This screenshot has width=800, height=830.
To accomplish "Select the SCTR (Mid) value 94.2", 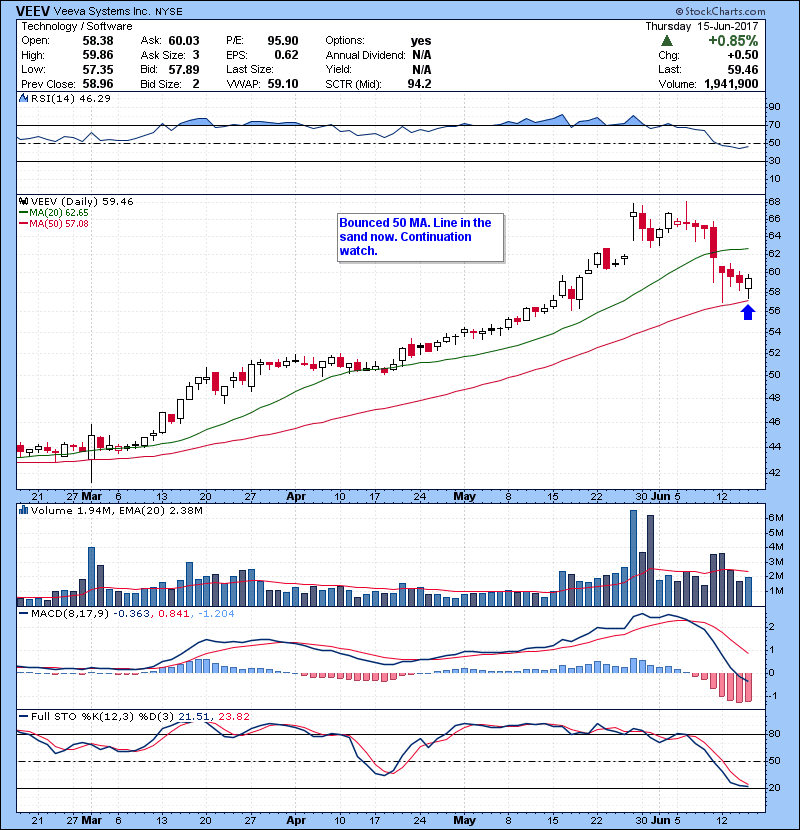I will point(419,84).
